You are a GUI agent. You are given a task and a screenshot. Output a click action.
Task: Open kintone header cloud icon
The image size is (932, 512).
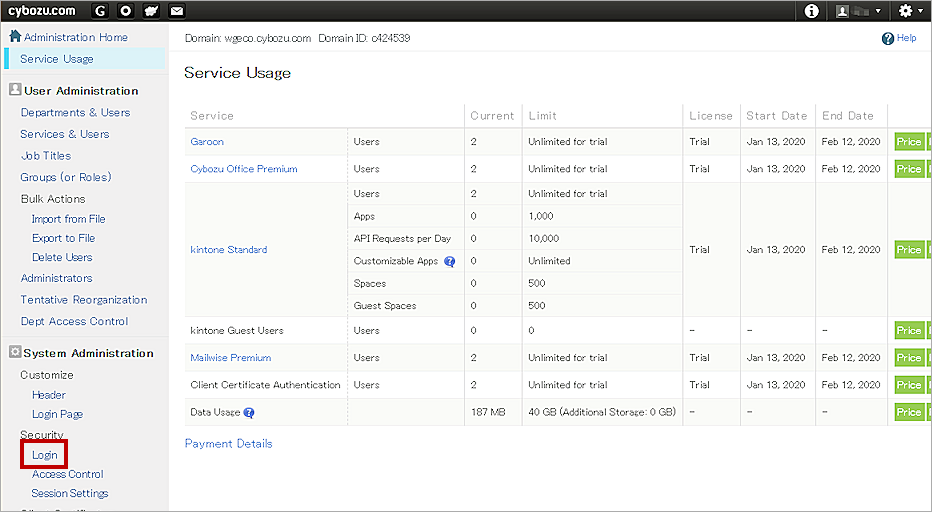(152, 11)
